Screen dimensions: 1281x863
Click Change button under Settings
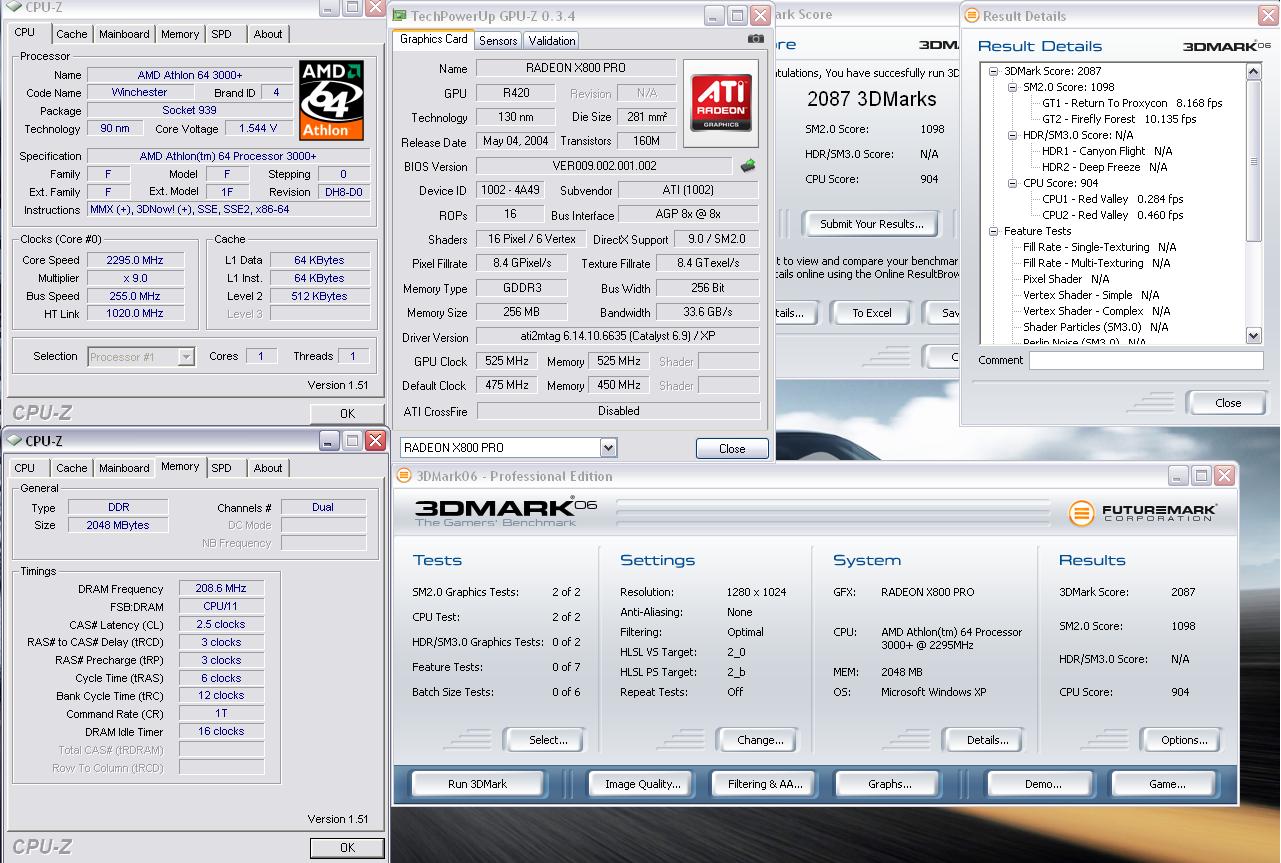760,740
